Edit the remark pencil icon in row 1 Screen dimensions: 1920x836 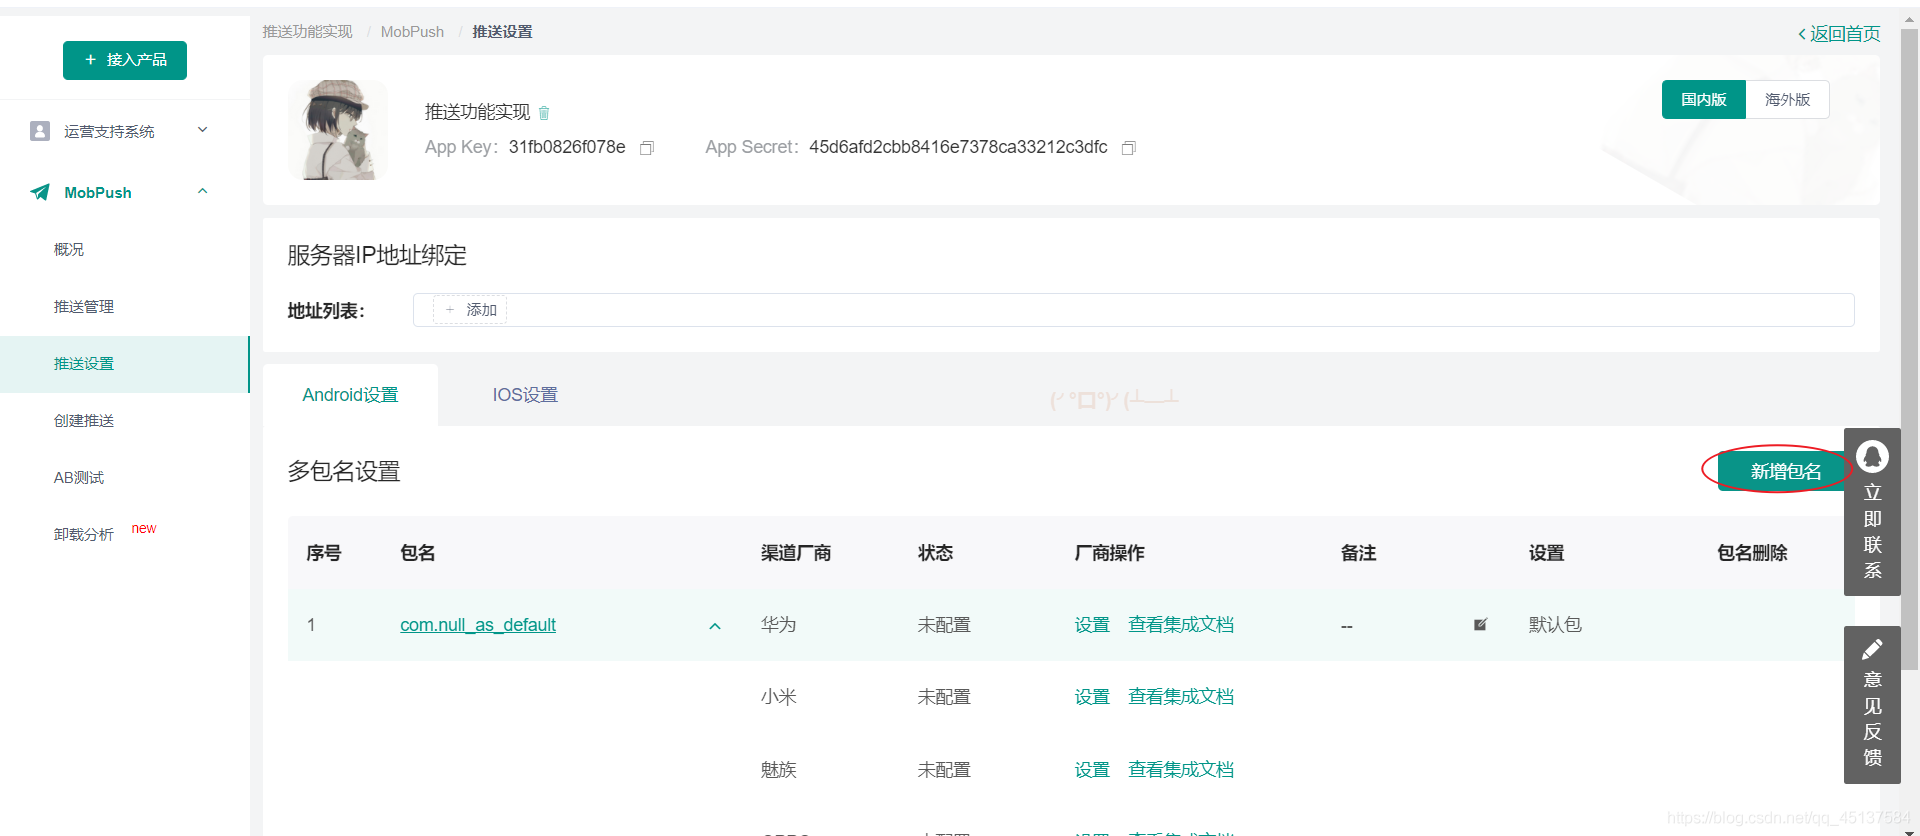pos(1481,625)
